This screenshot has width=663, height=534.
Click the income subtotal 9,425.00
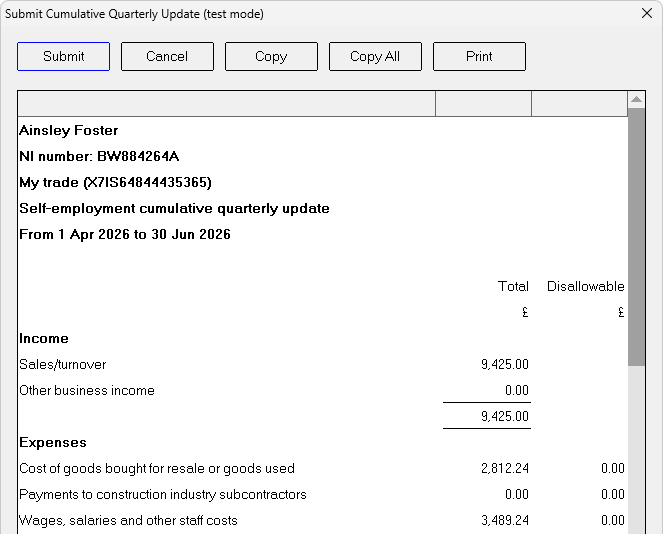[x=505, y=416]
